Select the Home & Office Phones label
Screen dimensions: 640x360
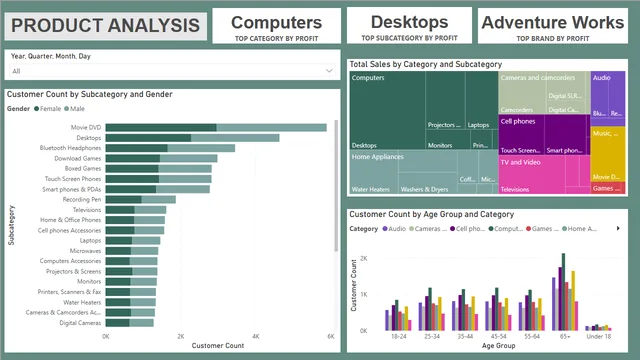[x=70, y=220]
